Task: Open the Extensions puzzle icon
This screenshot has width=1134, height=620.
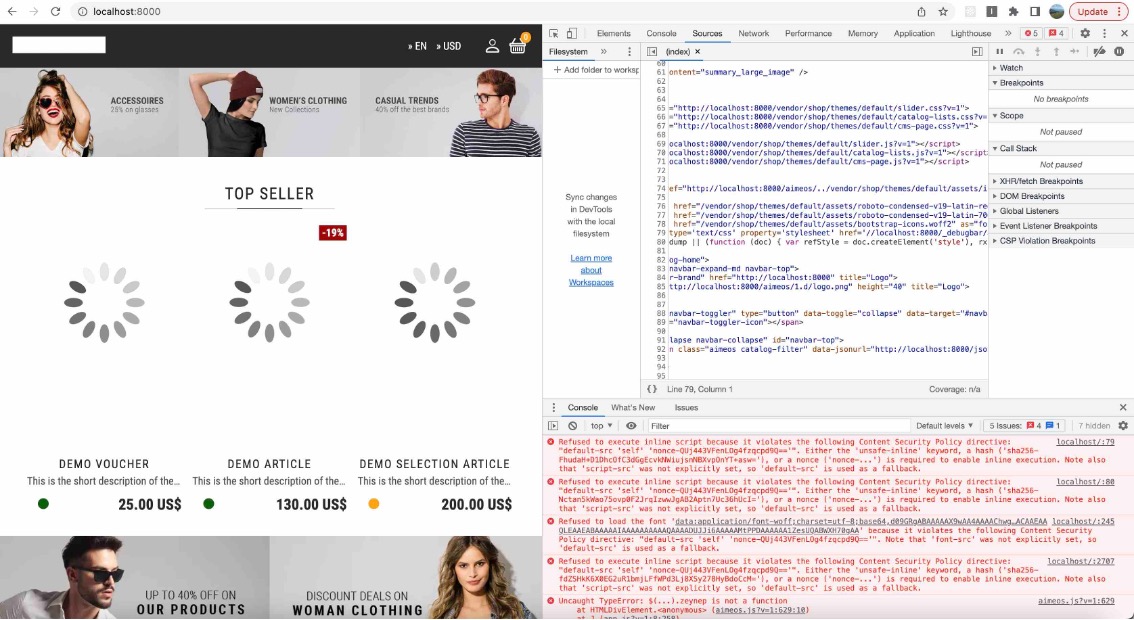Action: click(1013, 12)
